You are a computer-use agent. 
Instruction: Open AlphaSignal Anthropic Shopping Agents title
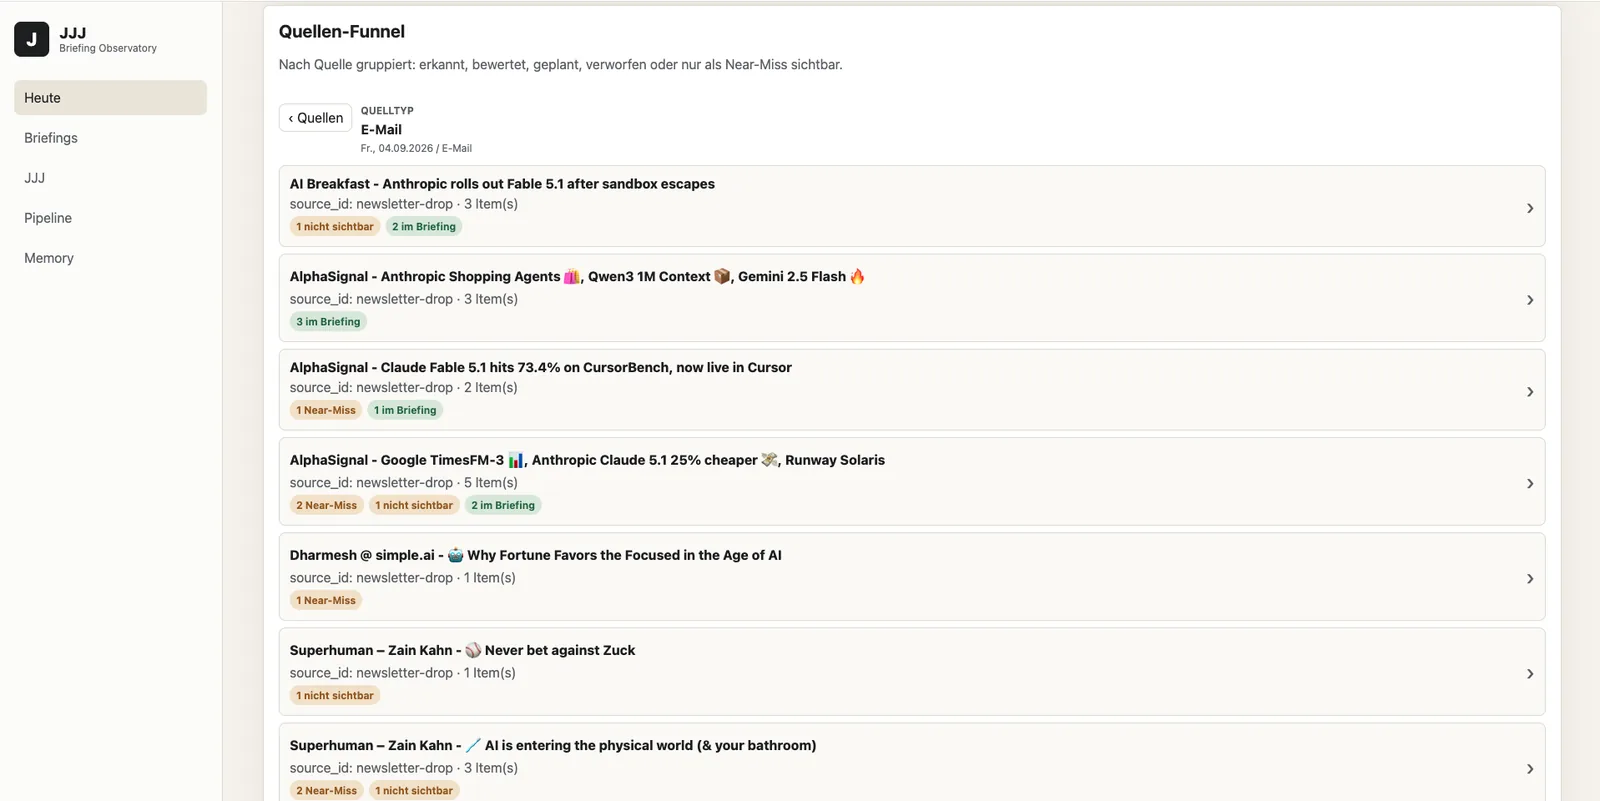[577, 277]
